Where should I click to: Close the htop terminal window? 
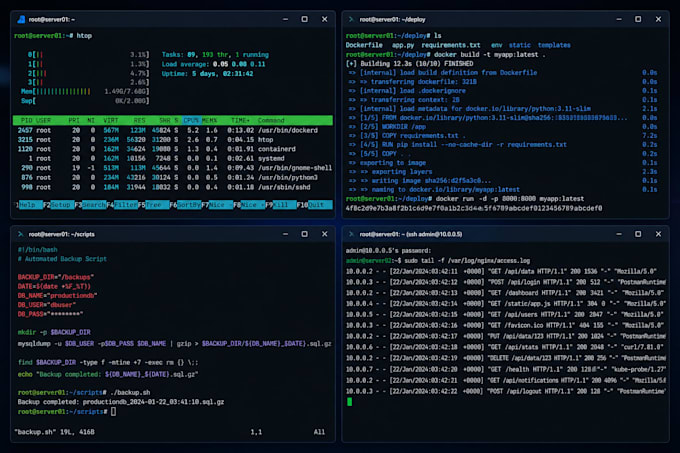(x=324, y=20)
